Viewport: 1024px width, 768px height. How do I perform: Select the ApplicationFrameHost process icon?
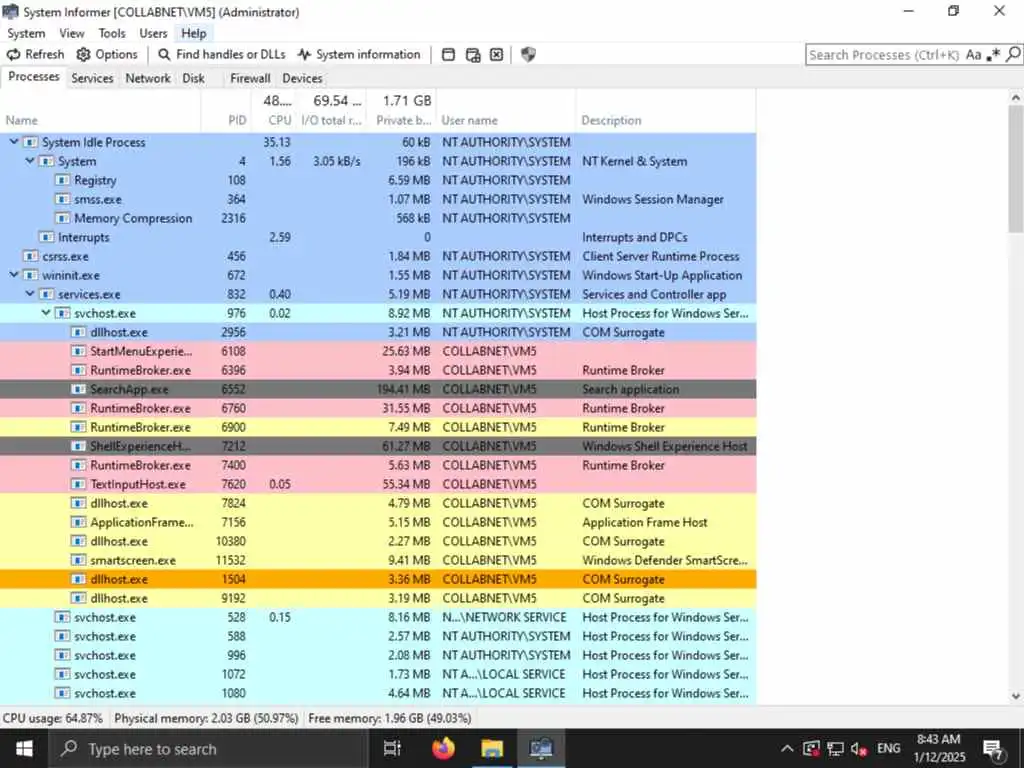coord(78,522)
